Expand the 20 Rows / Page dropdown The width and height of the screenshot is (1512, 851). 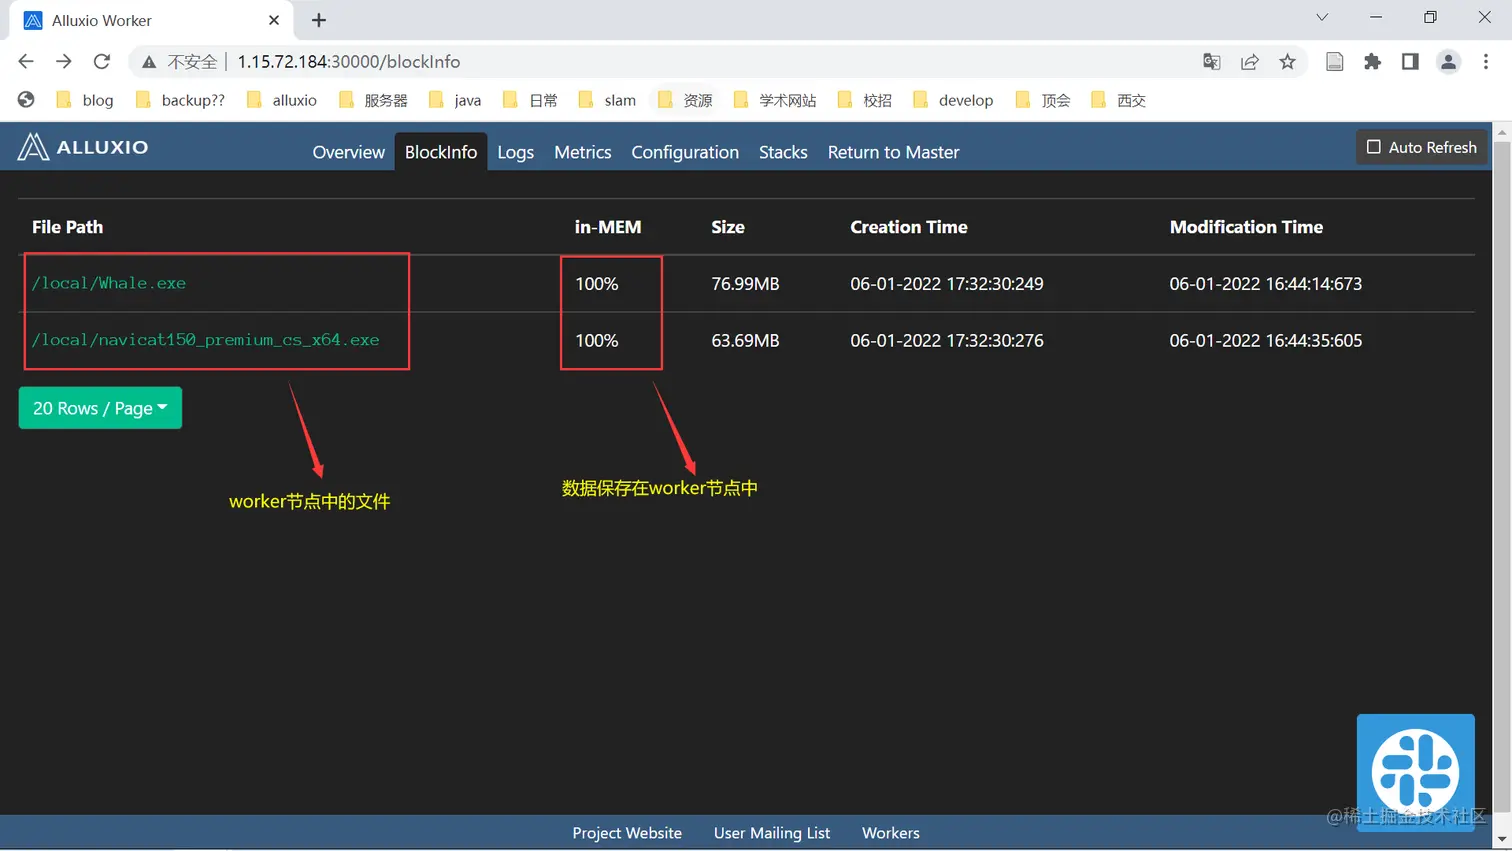[100, 408]
